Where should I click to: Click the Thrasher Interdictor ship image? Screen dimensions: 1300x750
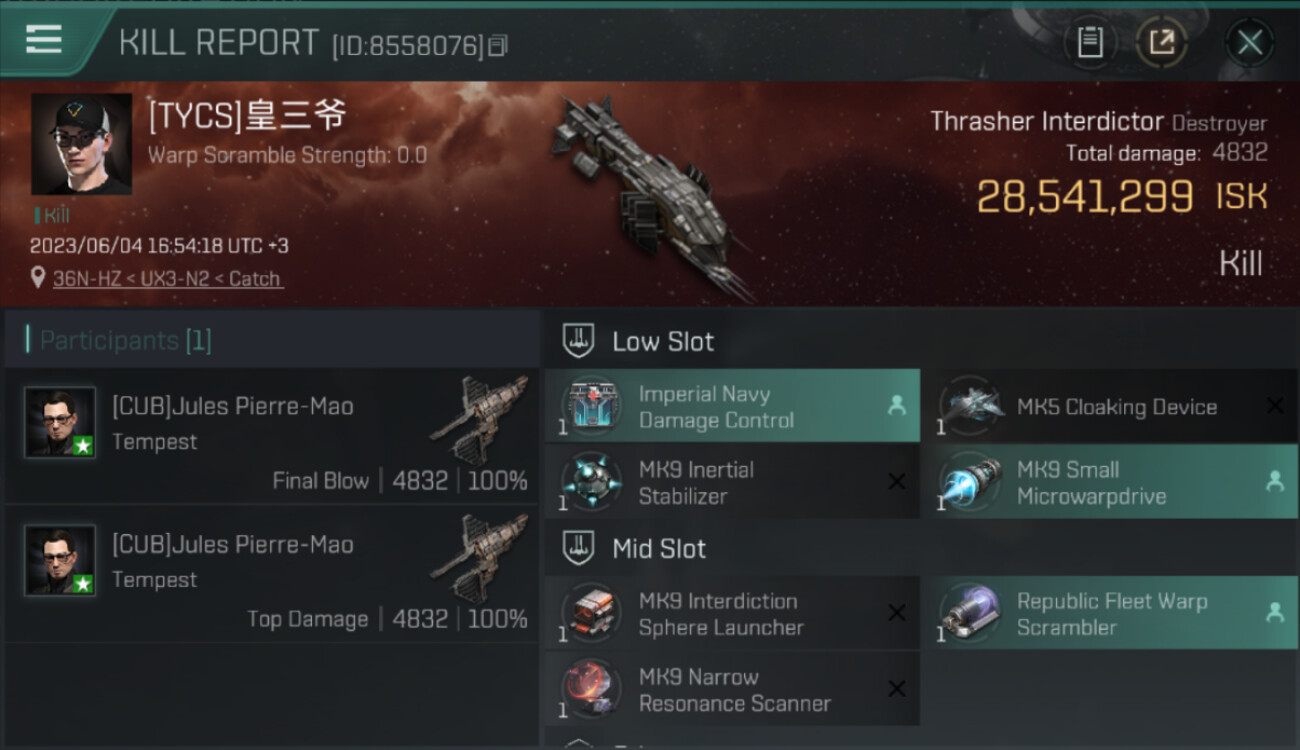coord(648,195)
